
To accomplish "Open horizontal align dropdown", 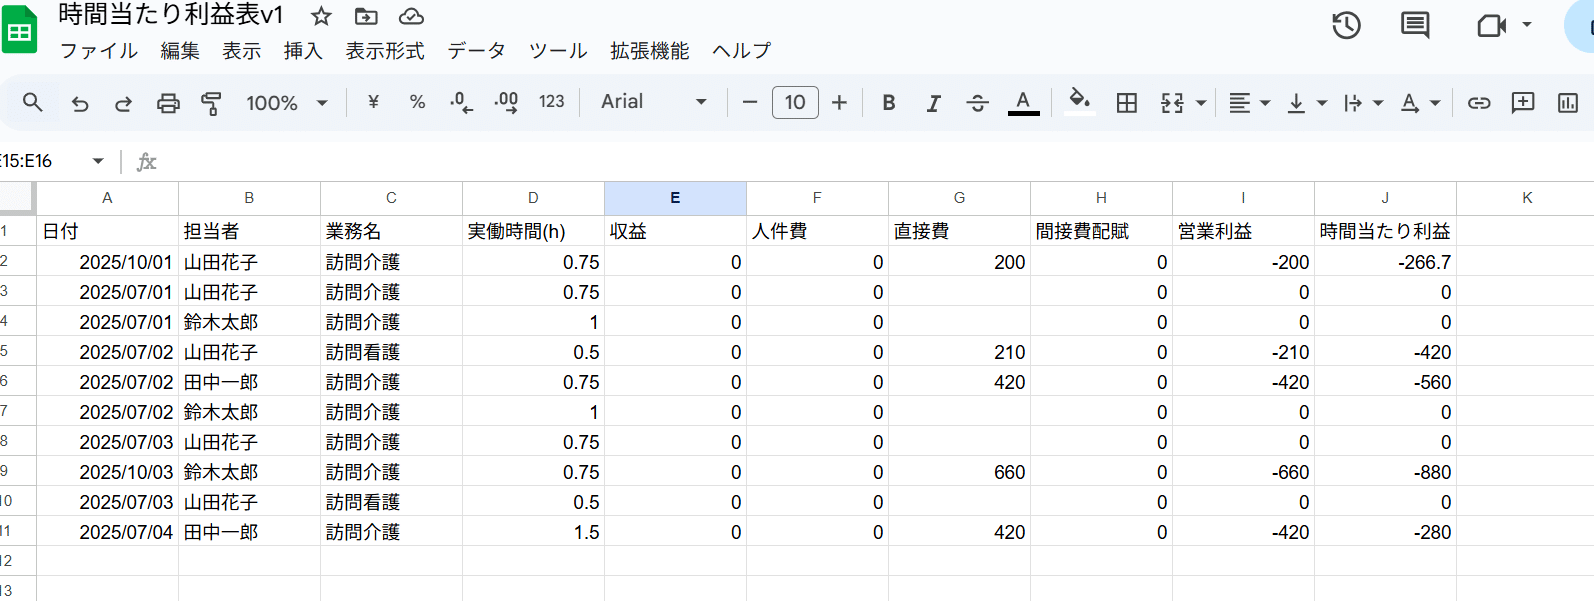I will [x=1248, y=103].
